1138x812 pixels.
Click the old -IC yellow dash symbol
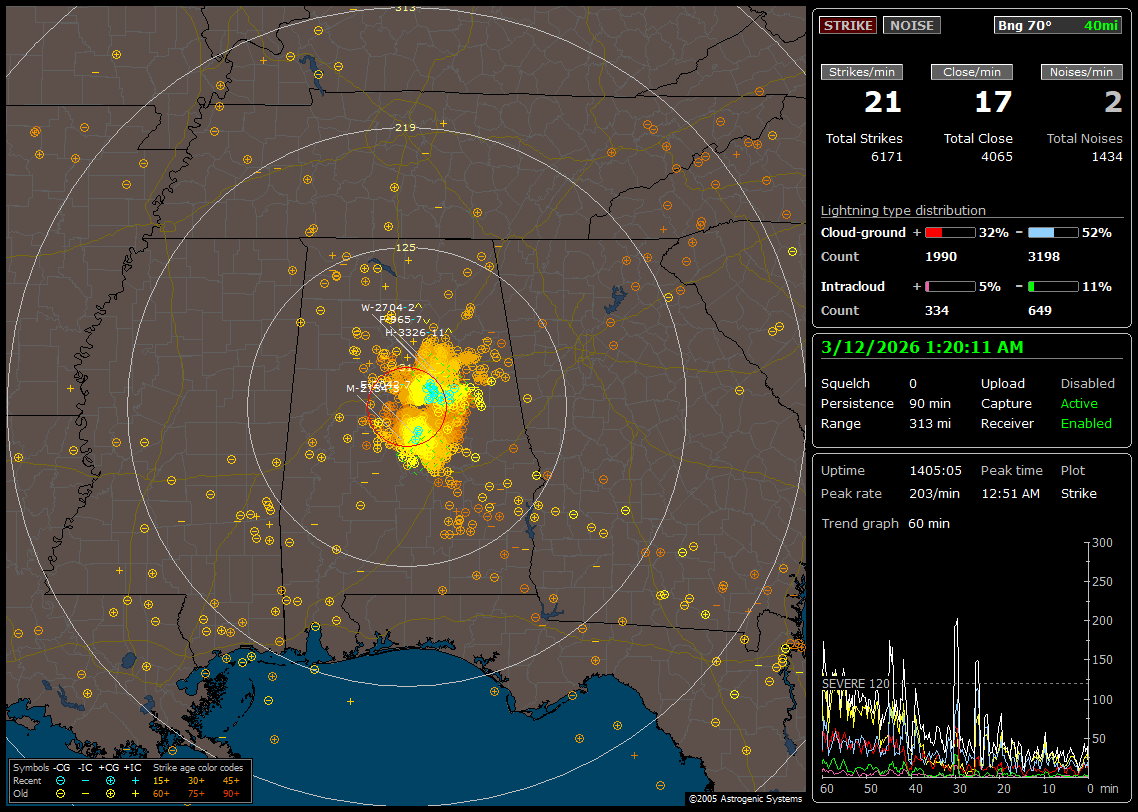(85, 792)
